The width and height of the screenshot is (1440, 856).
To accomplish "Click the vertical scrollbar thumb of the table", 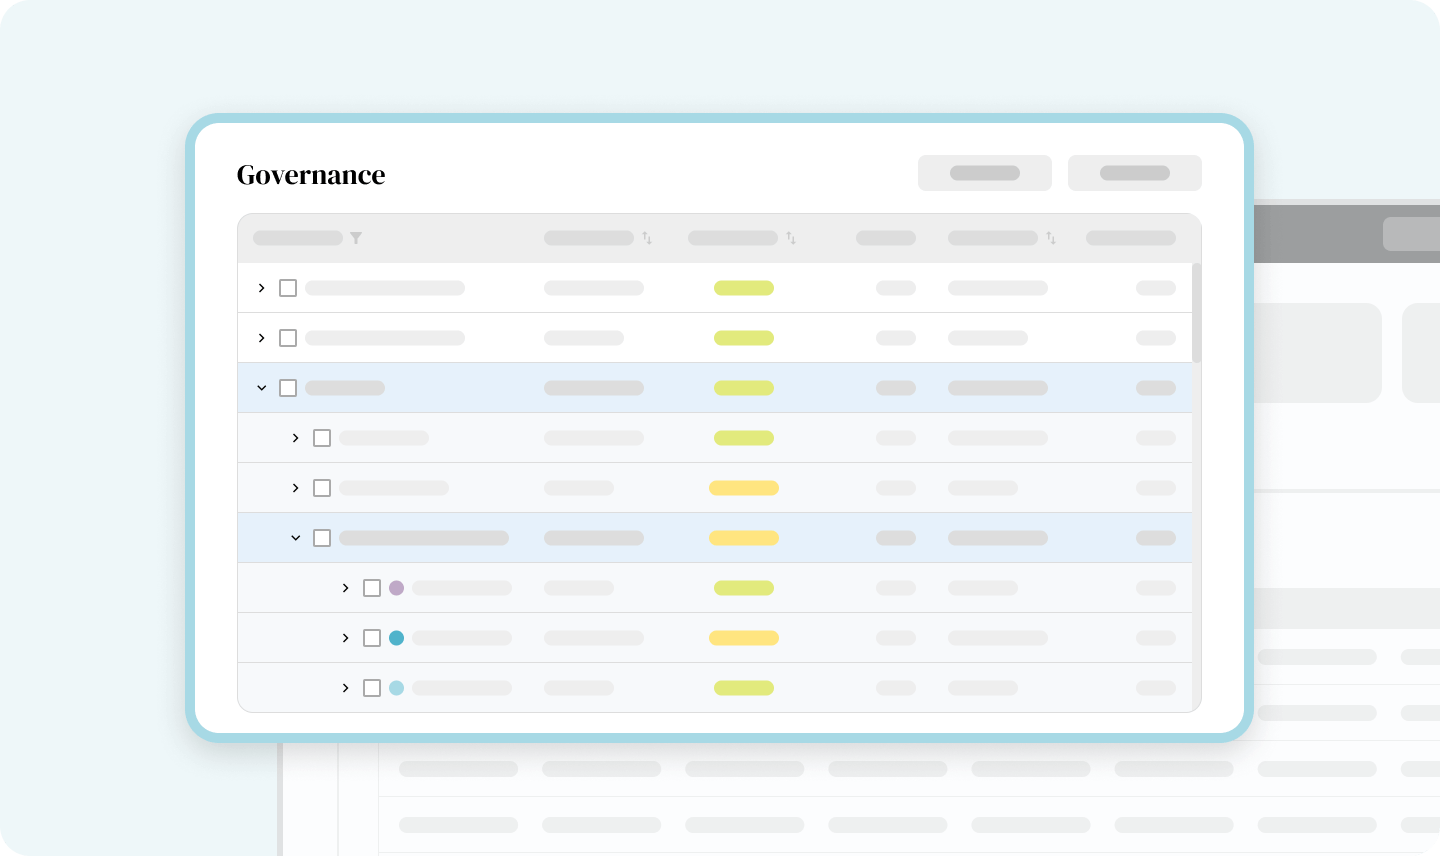I will (1196, 312).
